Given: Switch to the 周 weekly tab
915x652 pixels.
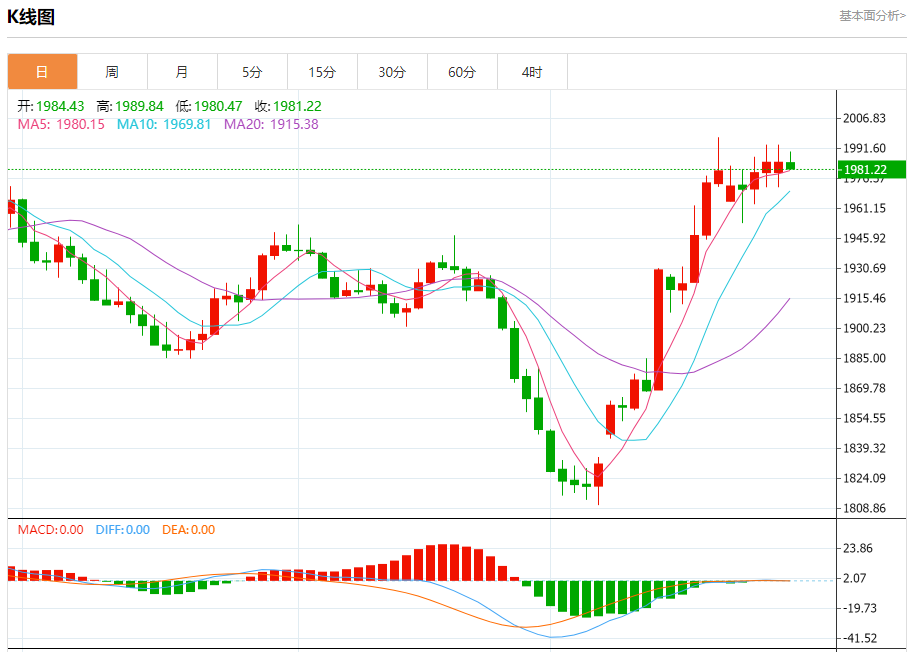Looking at the screenshot, I should pos(112,72).
